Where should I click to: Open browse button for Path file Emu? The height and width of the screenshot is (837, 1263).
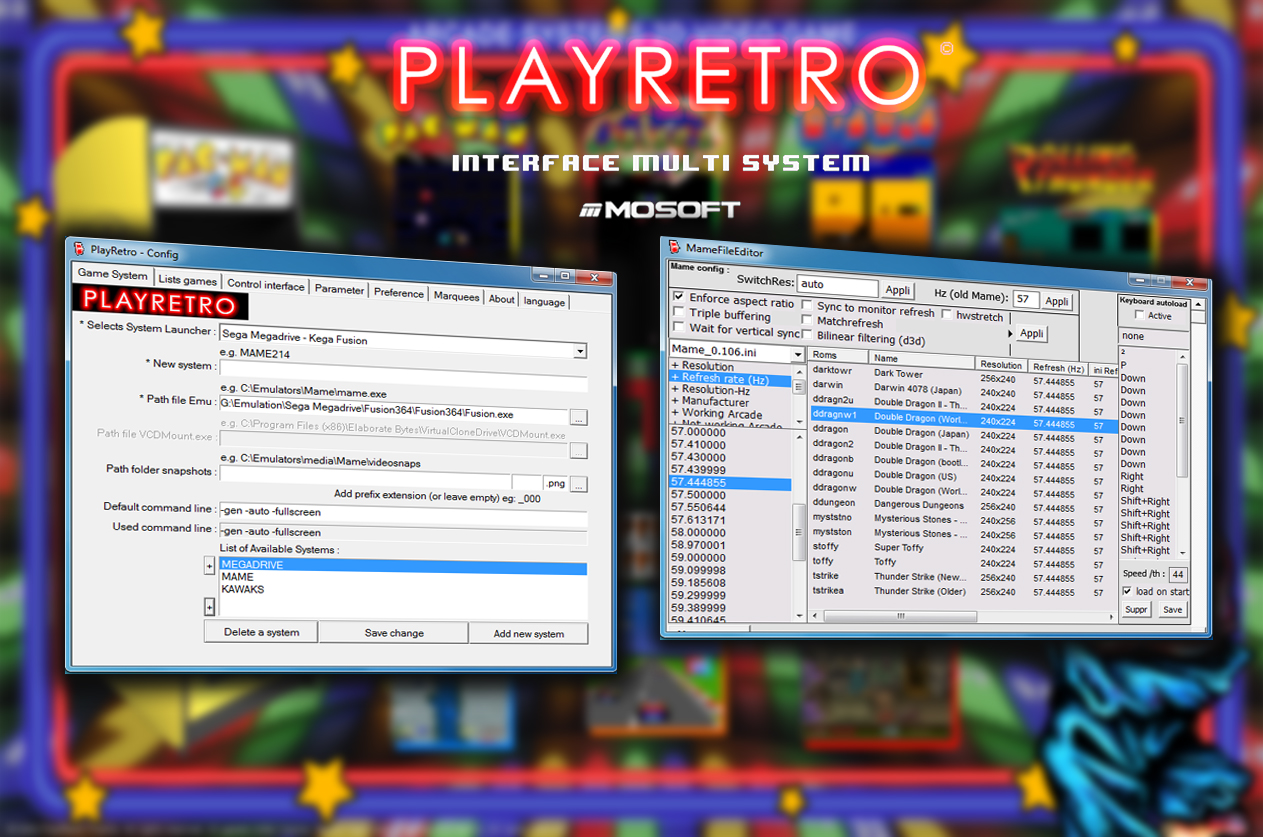[x=579, y=417]
